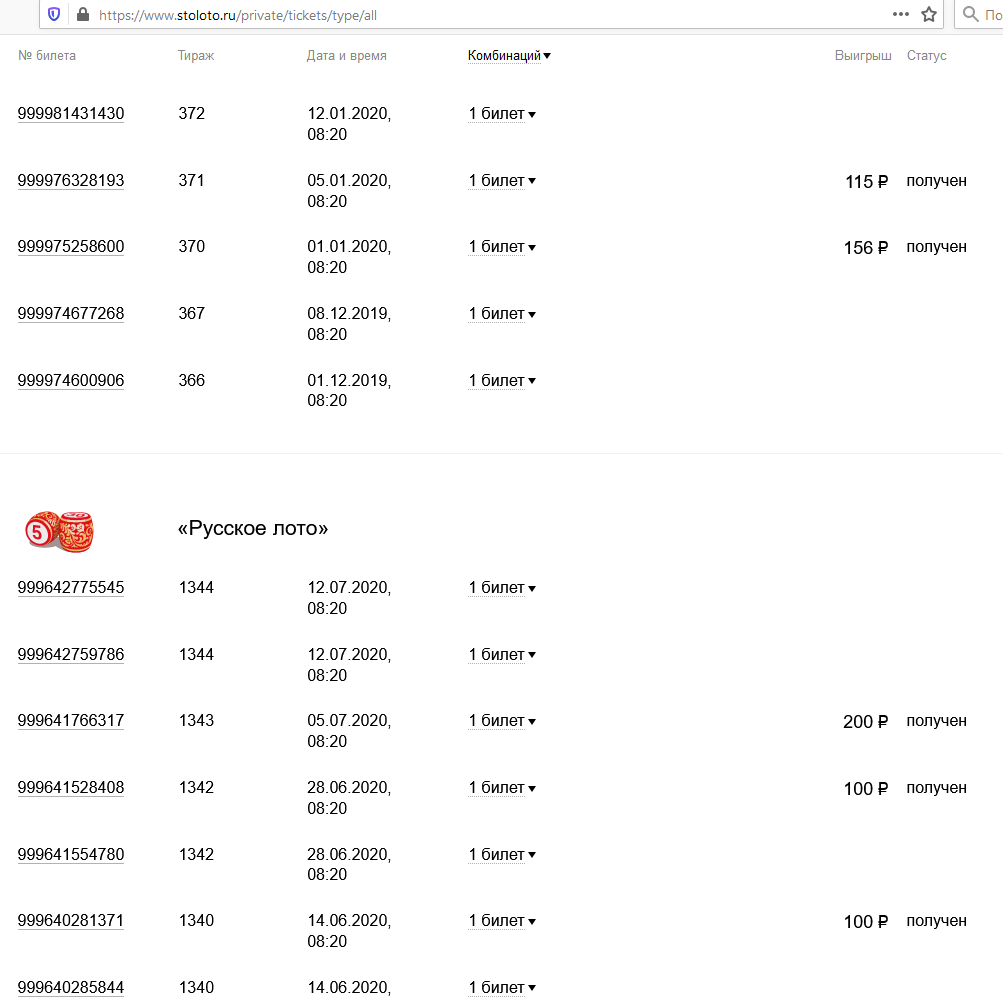Image resolution: width=1003 pixels, height=999 pixels.
Task: Expand 1 билет for ticket 999975258600
Action: [x=502, y=247]
